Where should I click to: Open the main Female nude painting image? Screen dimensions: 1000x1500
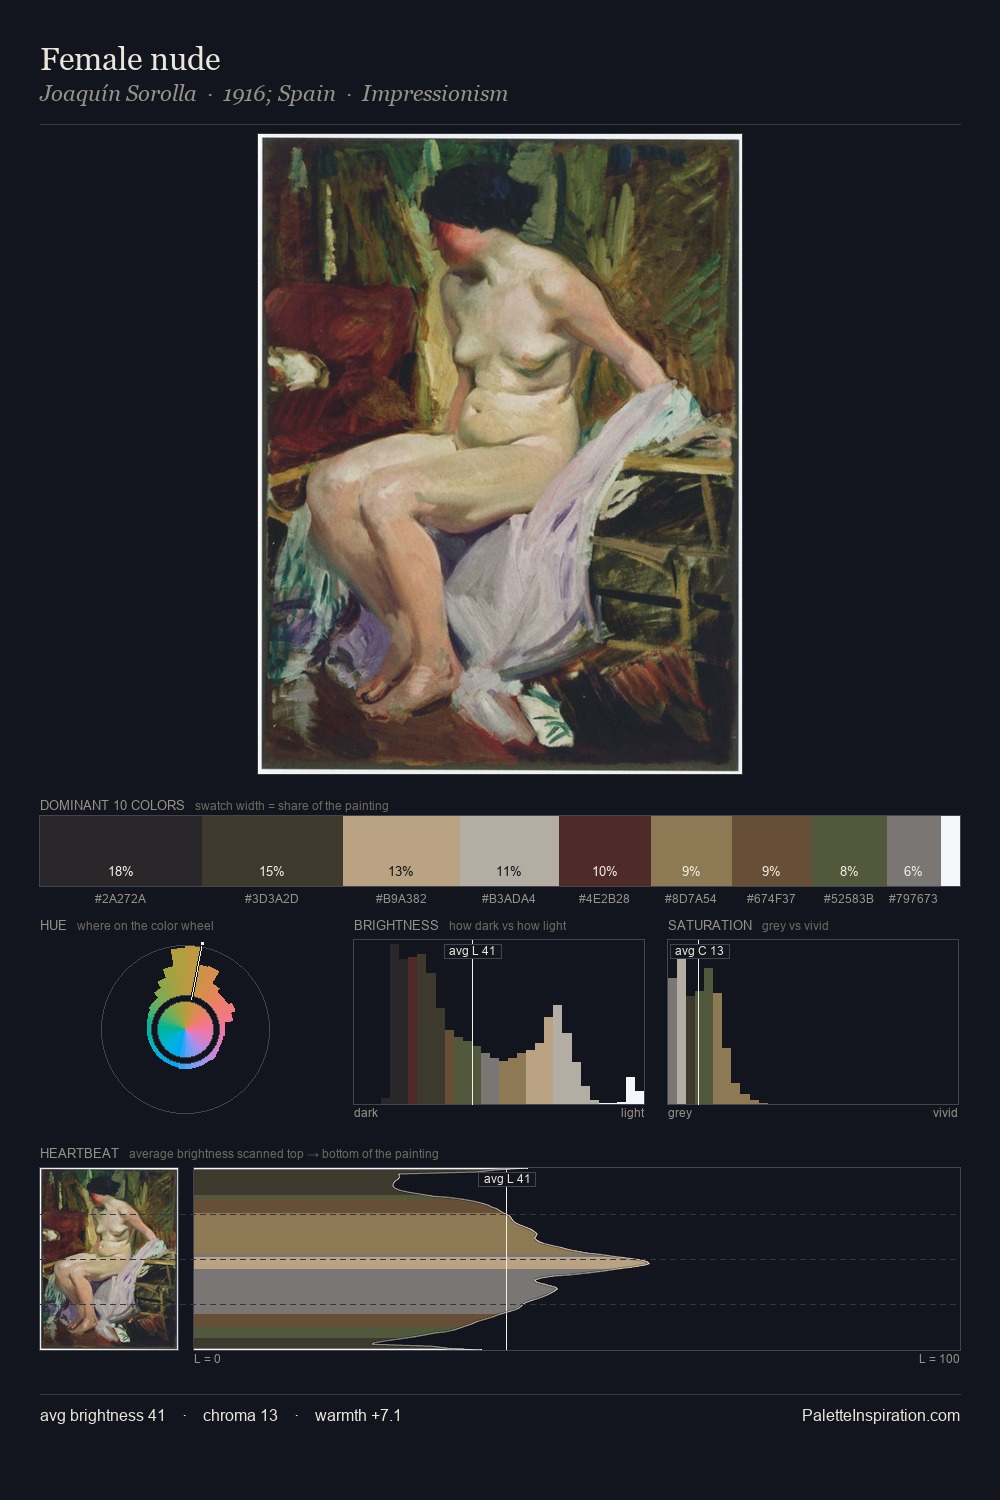pyautogui.click(x=500, y=454)
